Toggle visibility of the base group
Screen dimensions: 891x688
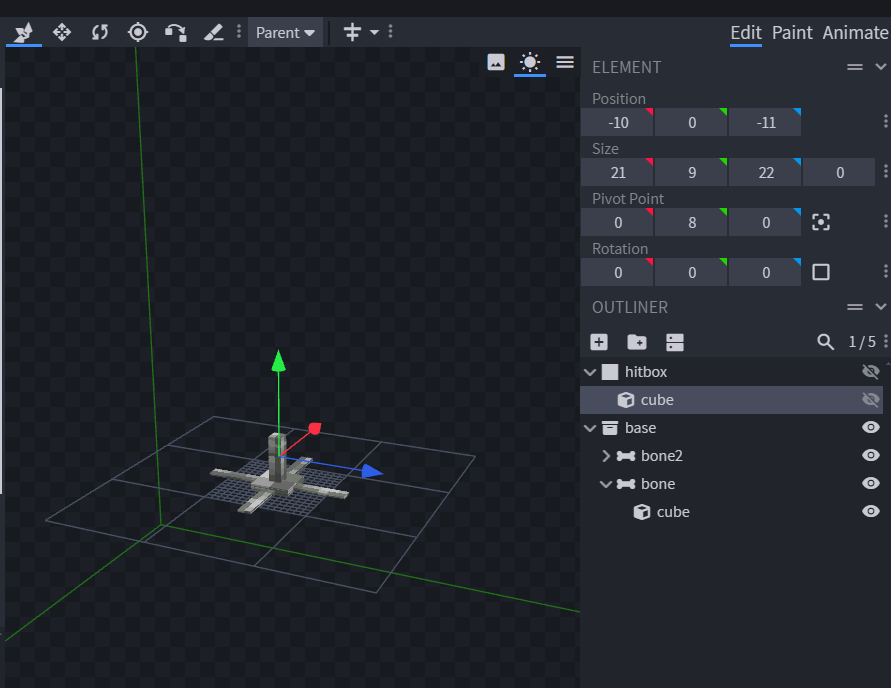(871, 428)
